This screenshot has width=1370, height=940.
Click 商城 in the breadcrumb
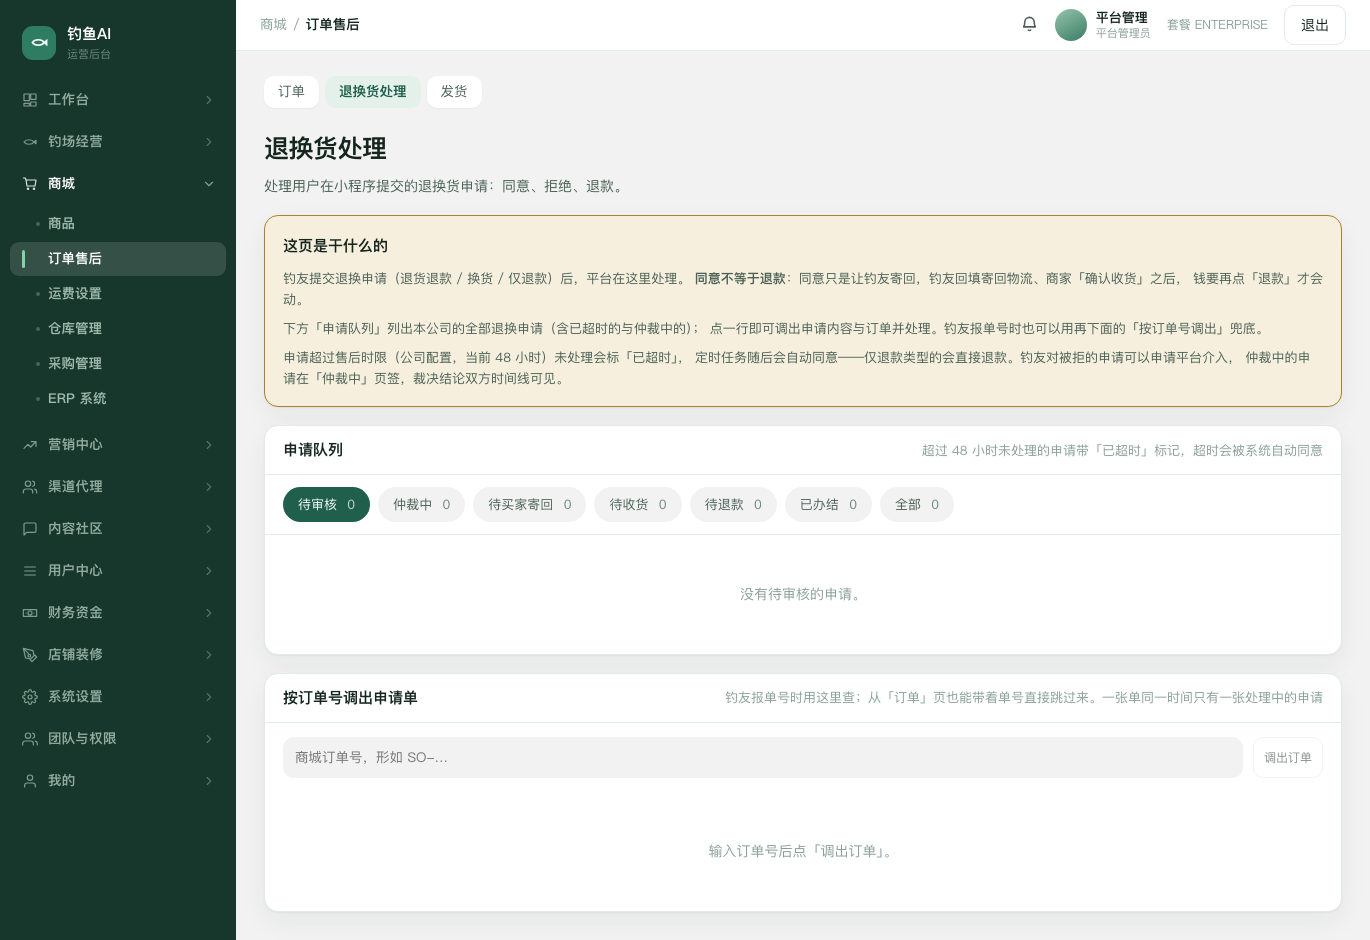273,25
